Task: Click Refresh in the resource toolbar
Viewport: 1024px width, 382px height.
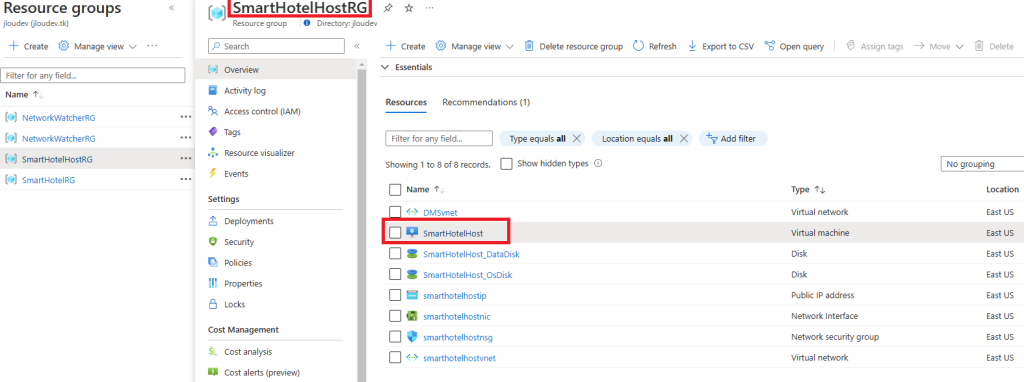Action: [x=655, y=46]
